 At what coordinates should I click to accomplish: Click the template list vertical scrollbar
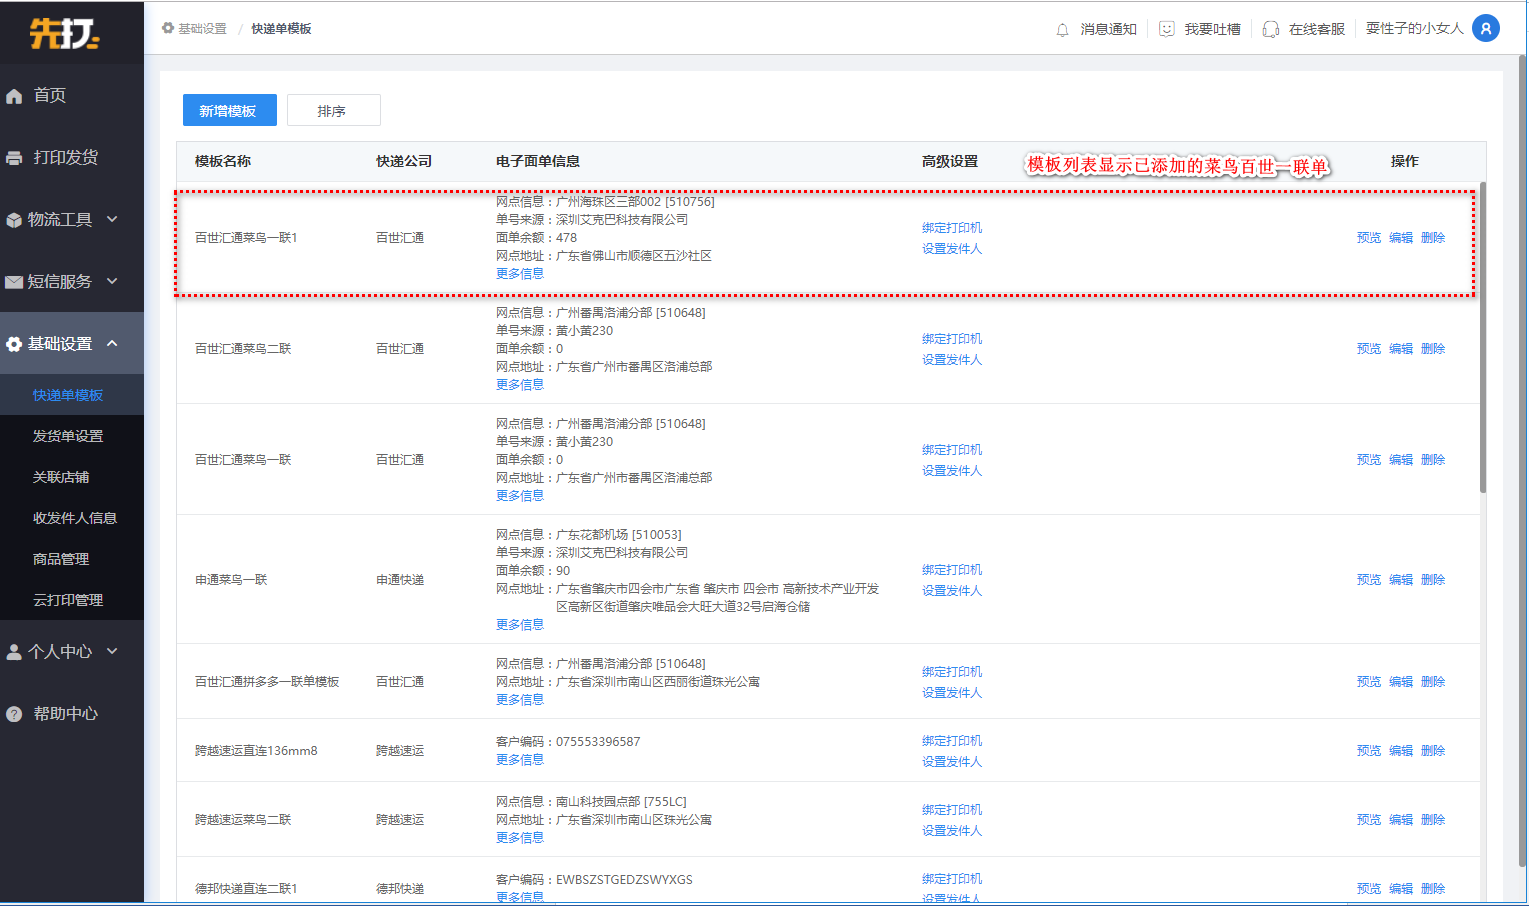1483,337
